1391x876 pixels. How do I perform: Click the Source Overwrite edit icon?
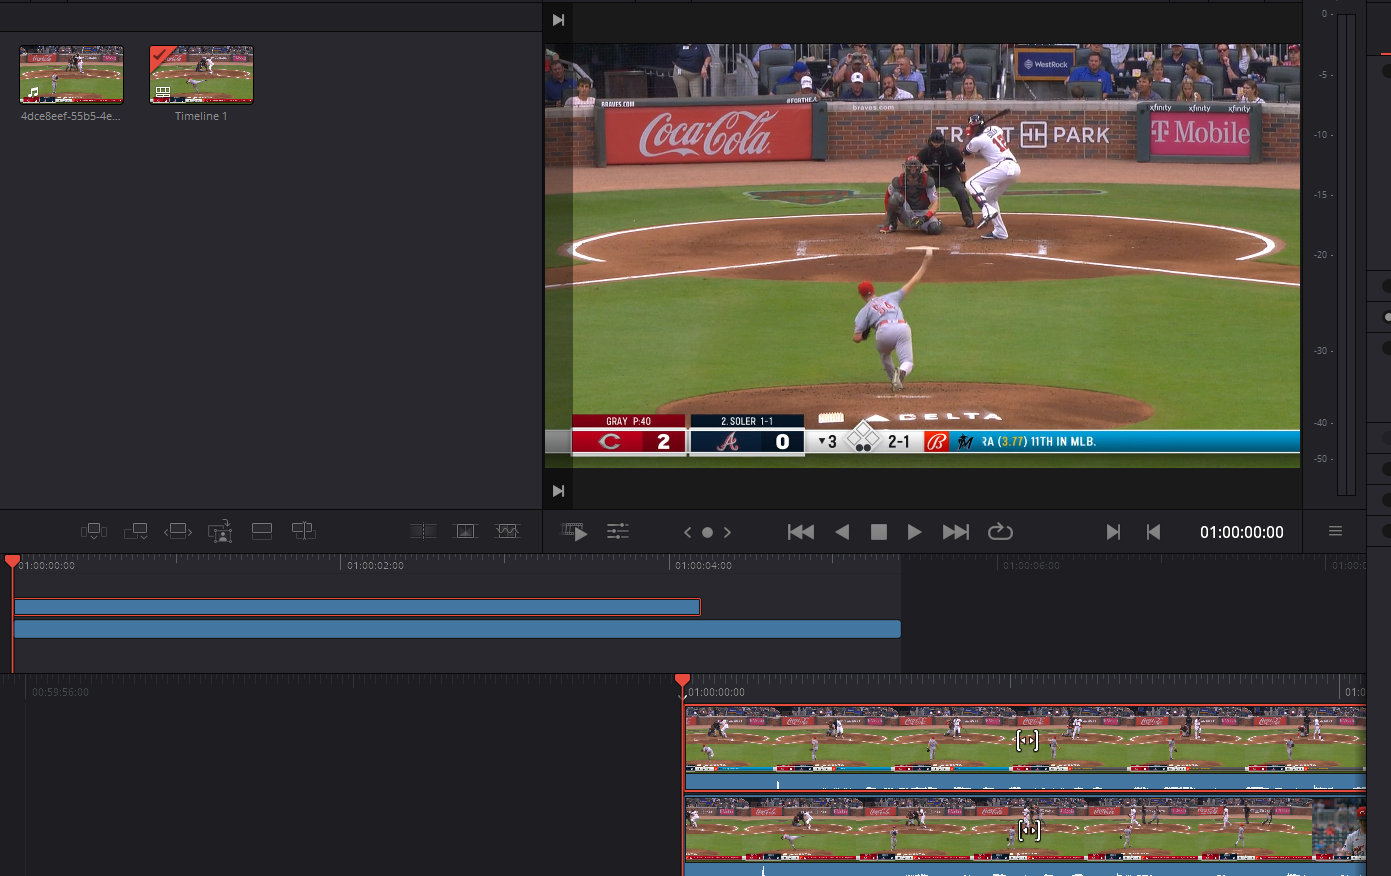(x=303, y=531)
